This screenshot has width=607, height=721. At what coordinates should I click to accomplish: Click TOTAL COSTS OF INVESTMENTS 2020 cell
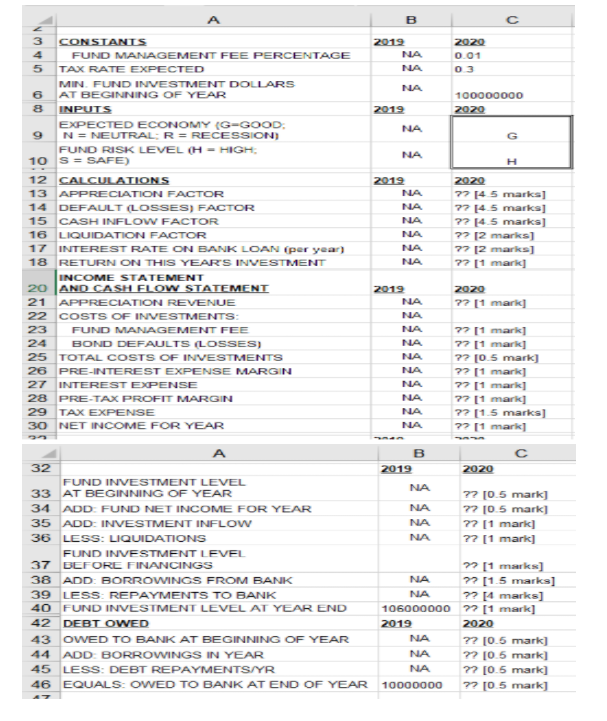(x=512, y=357)
